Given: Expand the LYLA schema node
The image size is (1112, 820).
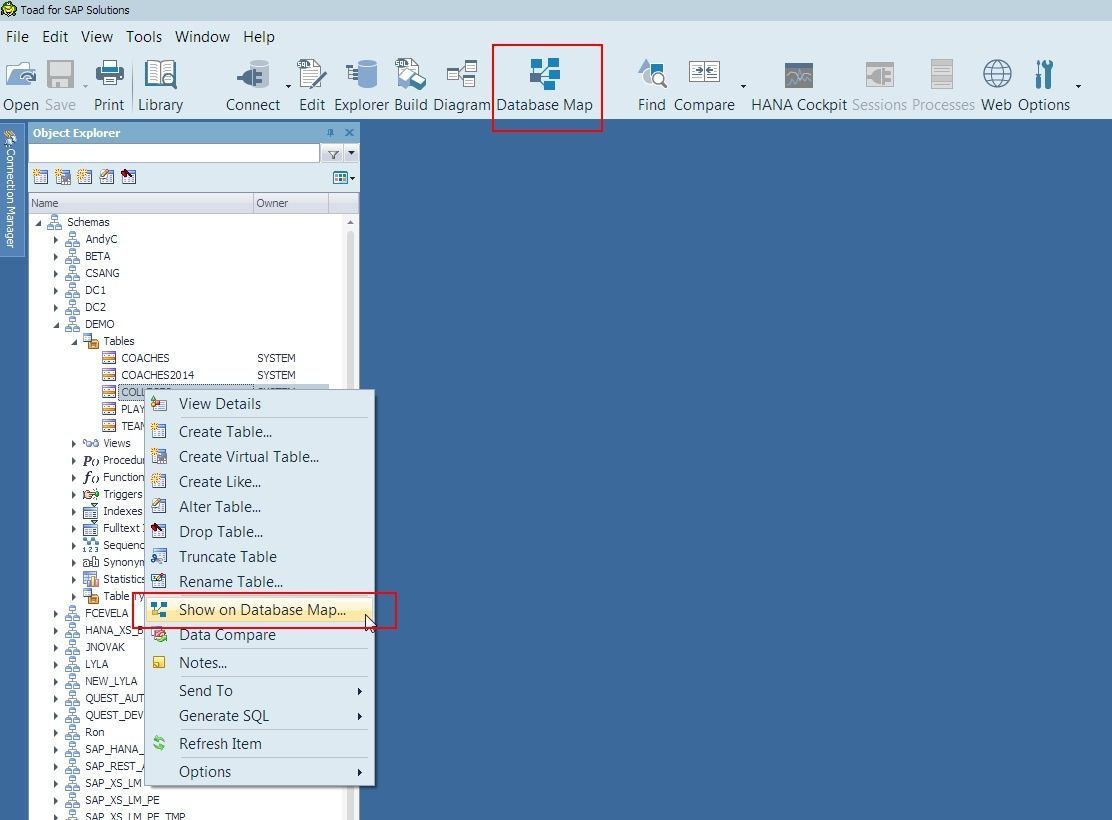Looking at the screenshot, I should [56, 665].
